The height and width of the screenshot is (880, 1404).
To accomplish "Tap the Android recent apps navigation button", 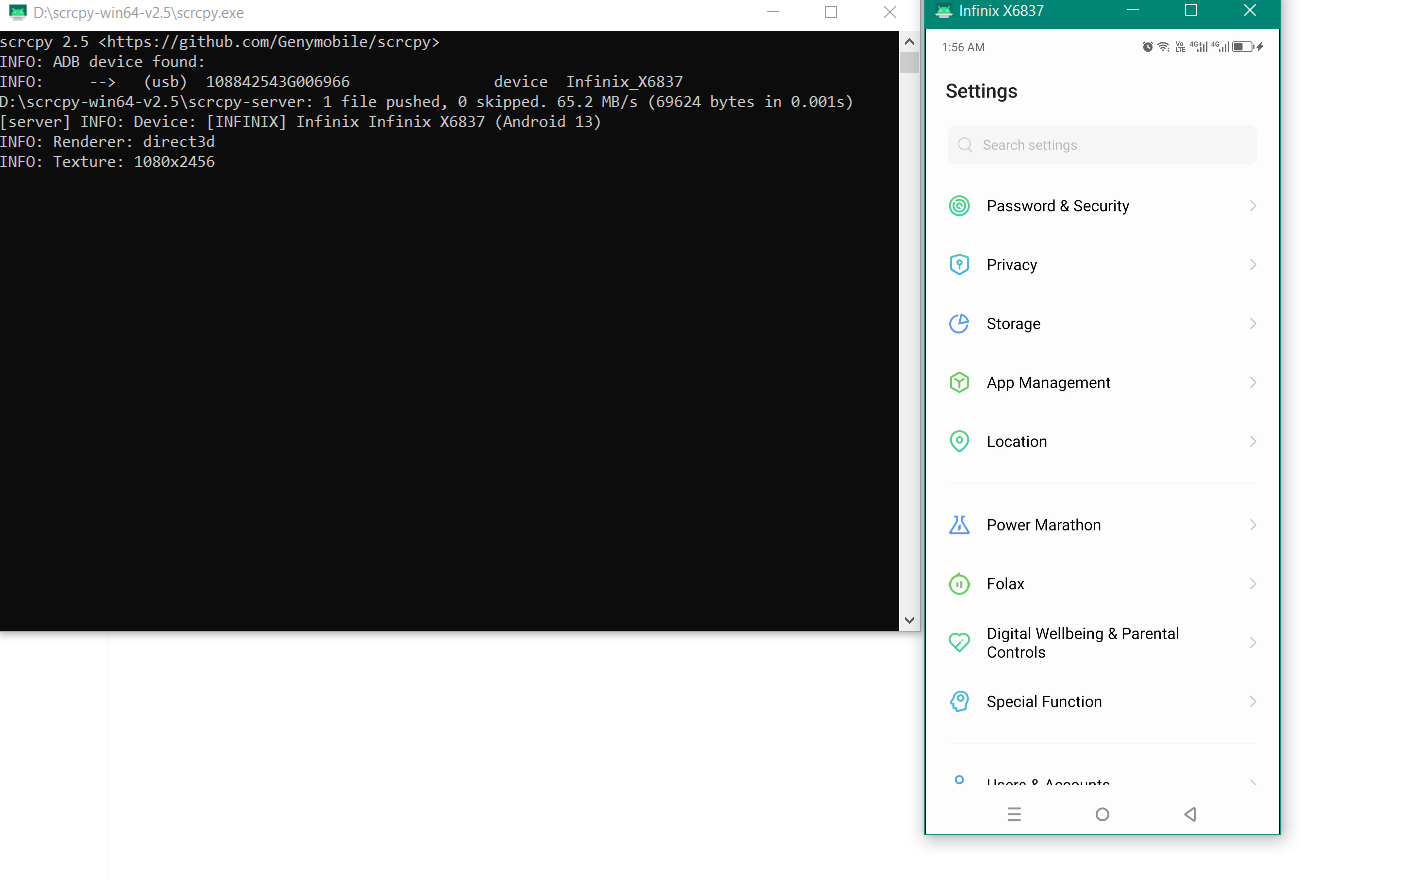I will click(1014, 814).
